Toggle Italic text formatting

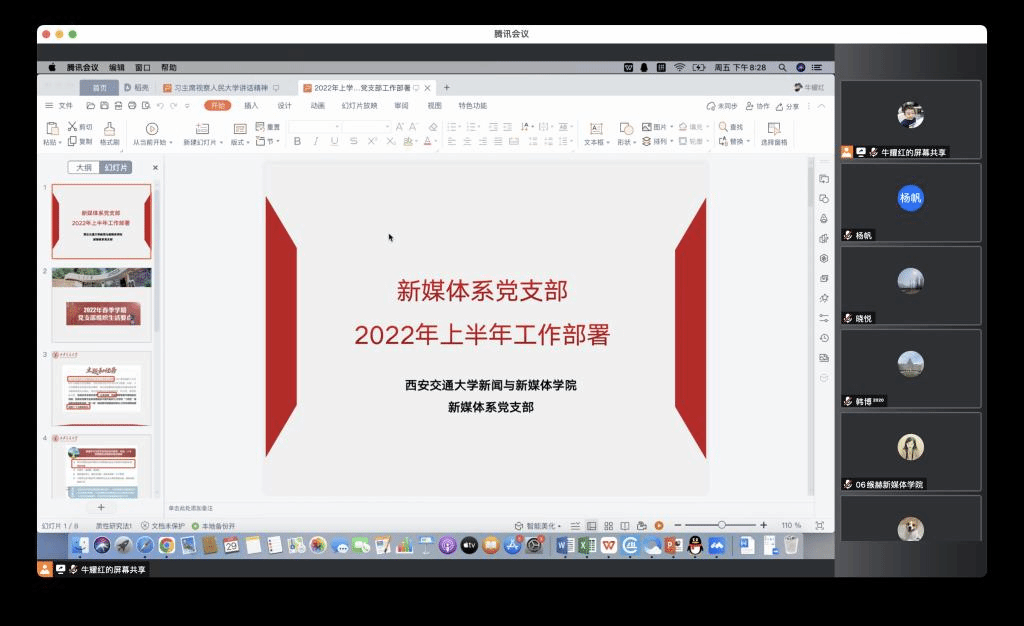(x=315, y=142)
